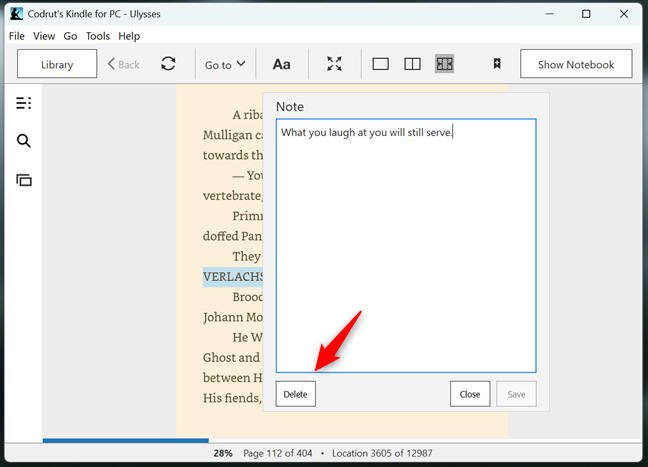
Task: Open table of contents sidebar icon
Action: click(24, 103)
